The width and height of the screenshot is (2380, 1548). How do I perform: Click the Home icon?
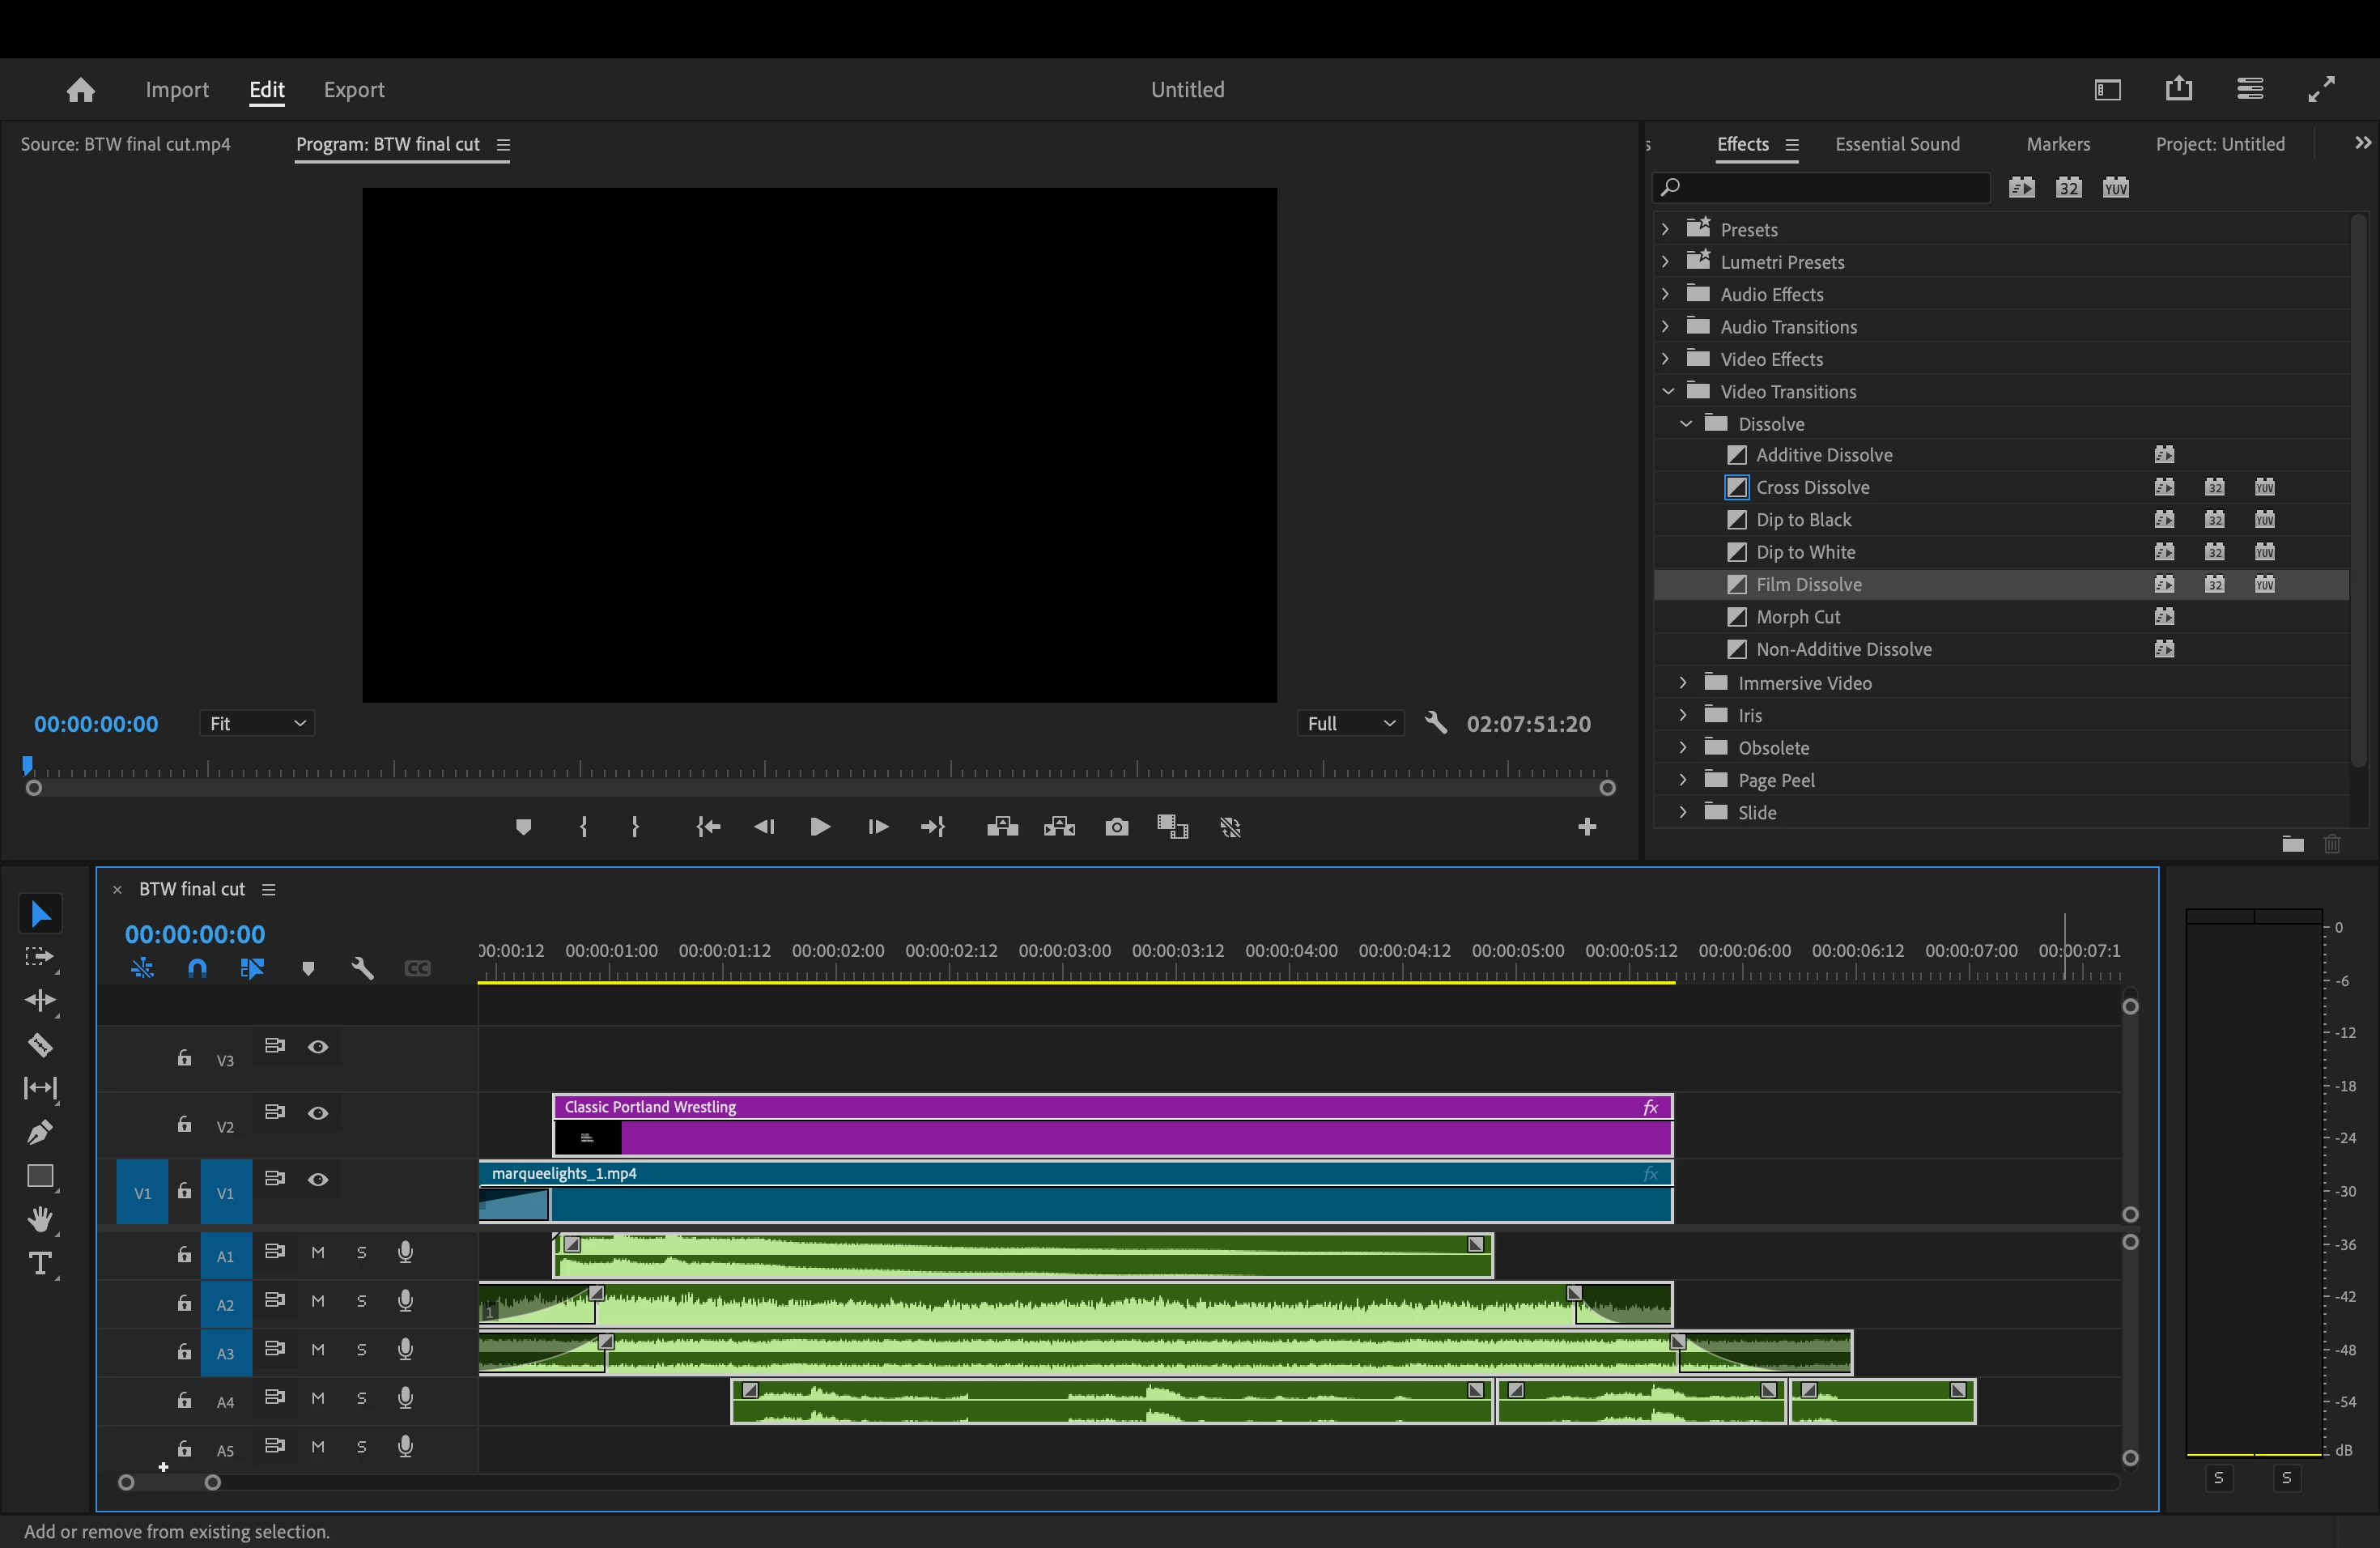pos(80,90)
